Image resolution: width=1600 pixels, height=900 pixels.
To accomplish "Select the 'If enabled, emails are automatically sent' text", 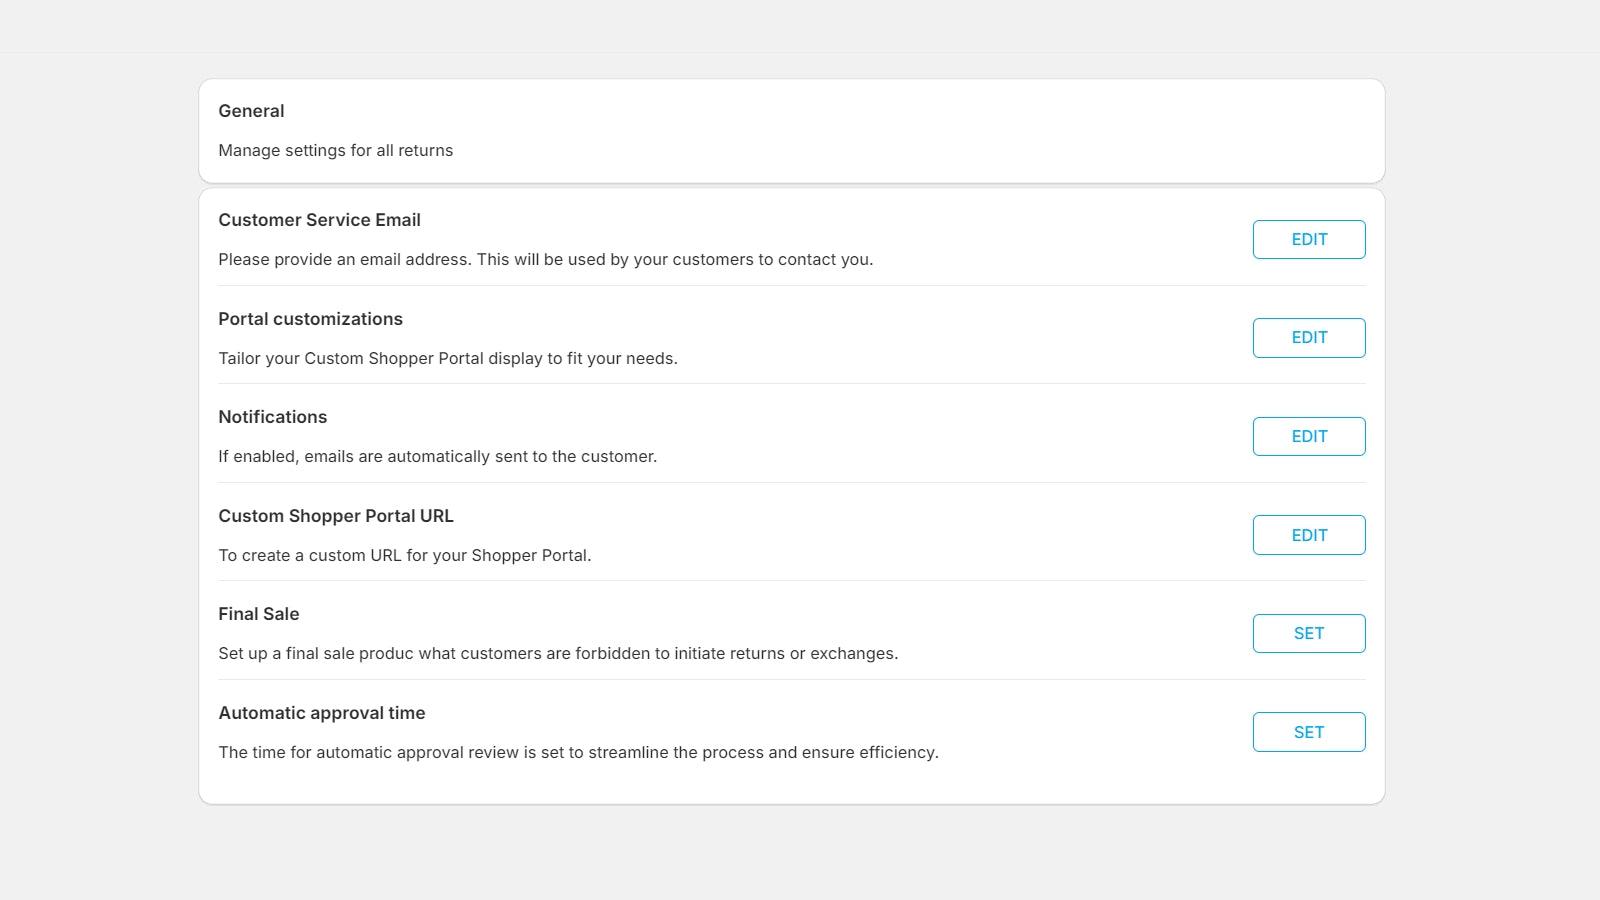I will coord(437,457).
